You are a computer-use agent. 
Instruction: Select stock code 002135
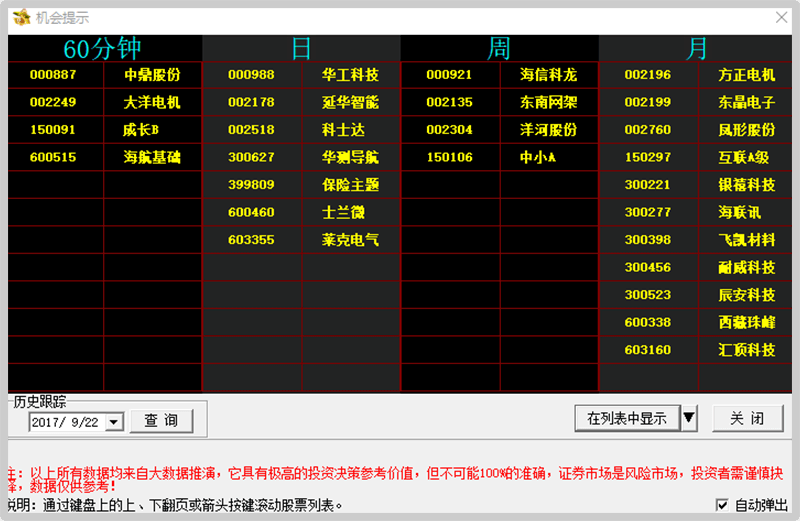click(449, 103)
